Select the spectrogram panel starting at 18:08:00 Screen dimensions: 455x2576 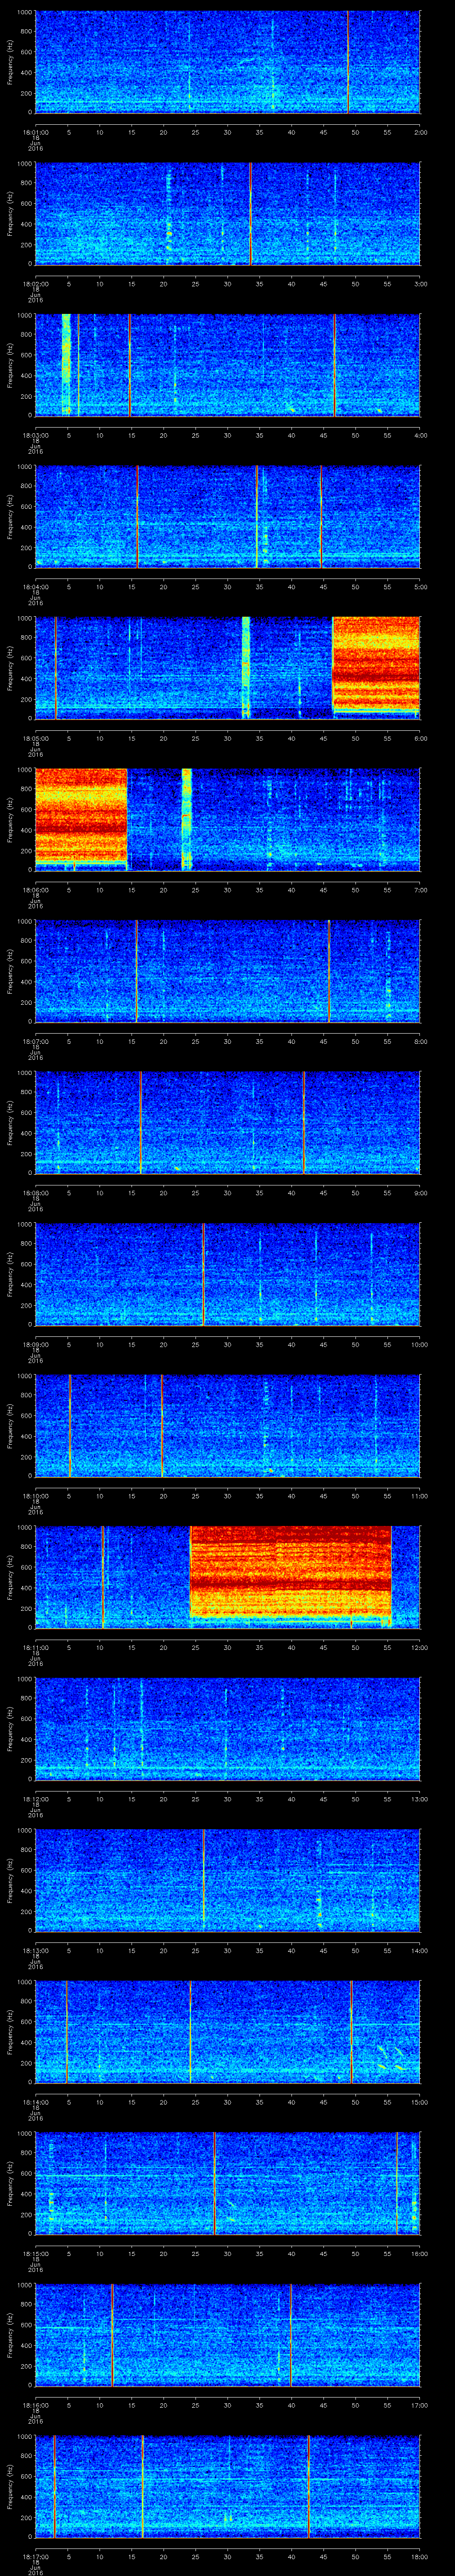227,1123
